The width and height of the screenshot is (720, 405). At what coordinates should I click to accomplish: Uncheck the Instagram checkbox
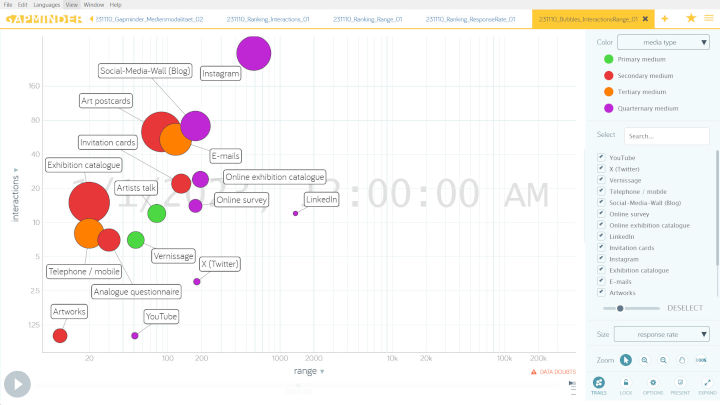(x=600, y=259)
